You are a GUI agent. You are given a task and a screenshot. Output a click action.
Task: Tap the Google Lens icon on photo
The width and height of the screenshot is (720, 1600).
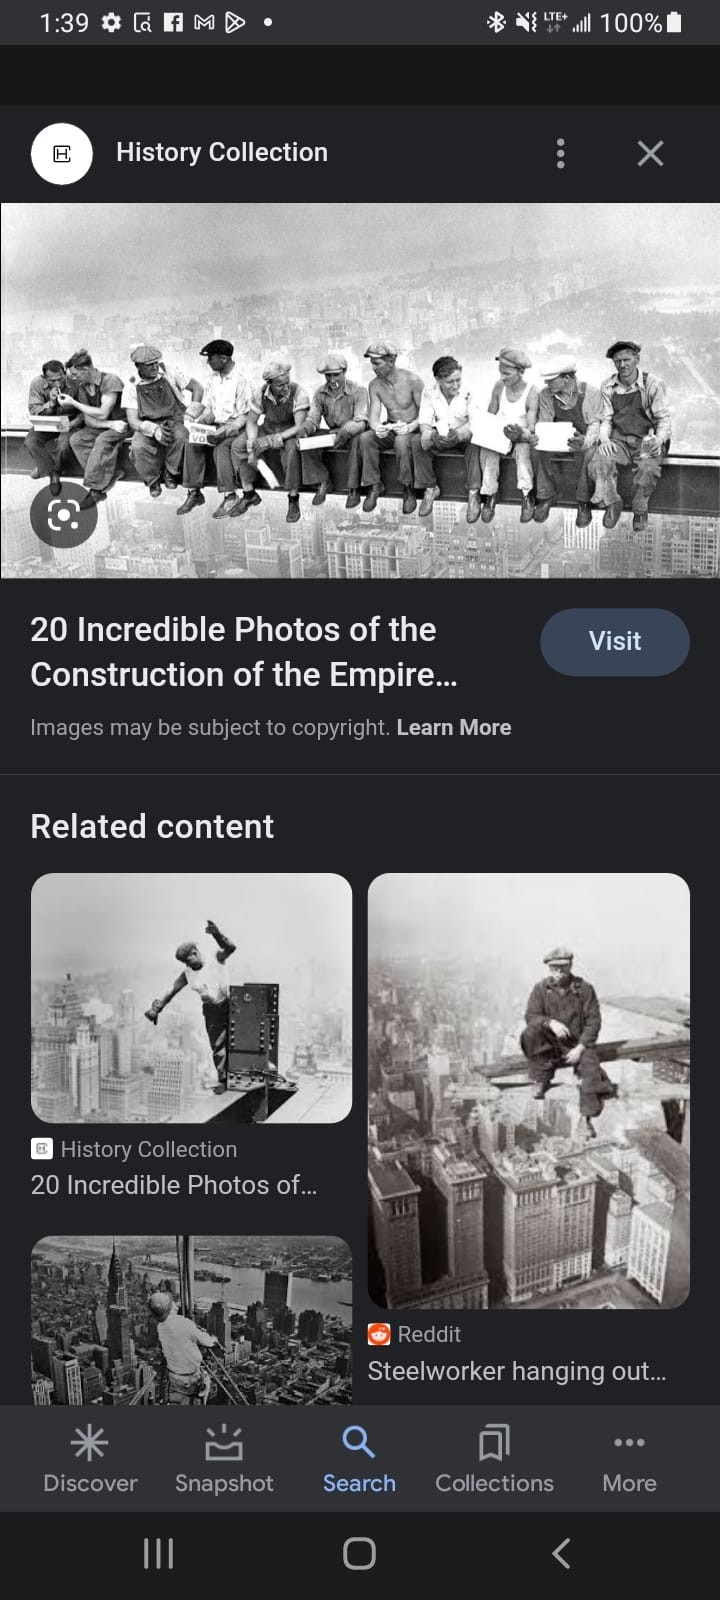coord(63,515)
